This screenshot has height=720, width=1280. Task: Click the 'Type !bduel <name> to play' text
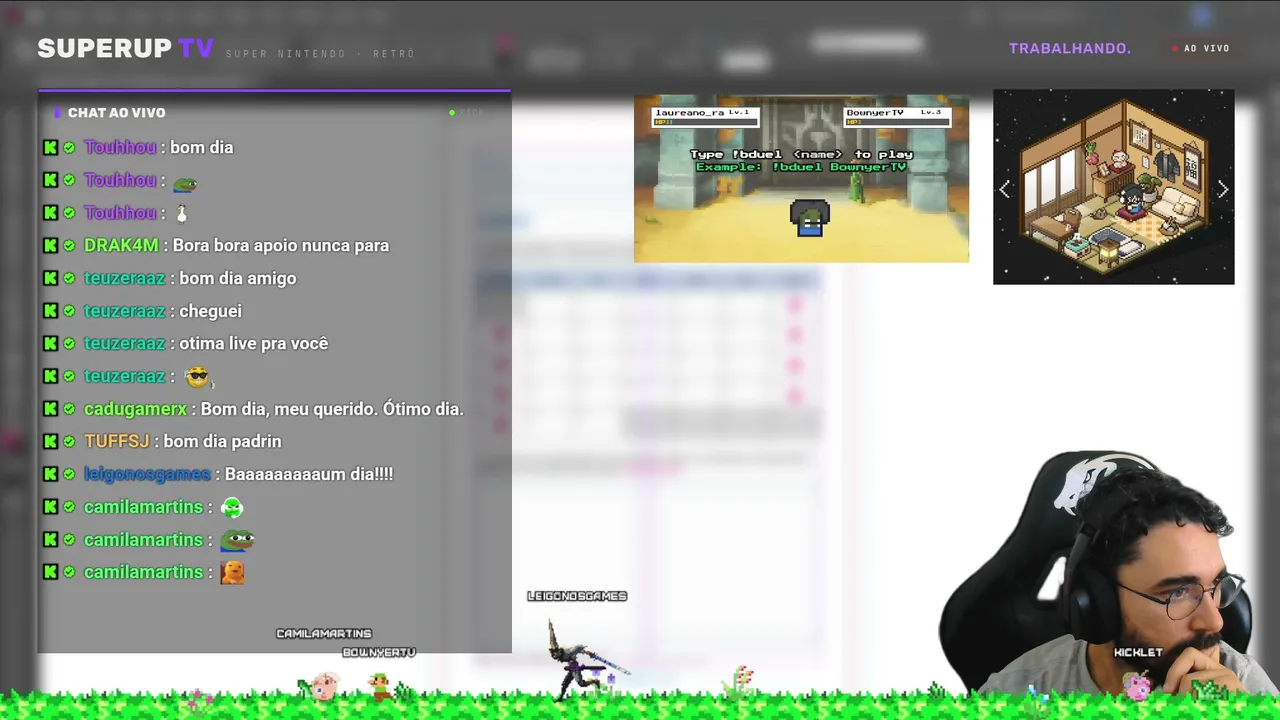(801, 154)
